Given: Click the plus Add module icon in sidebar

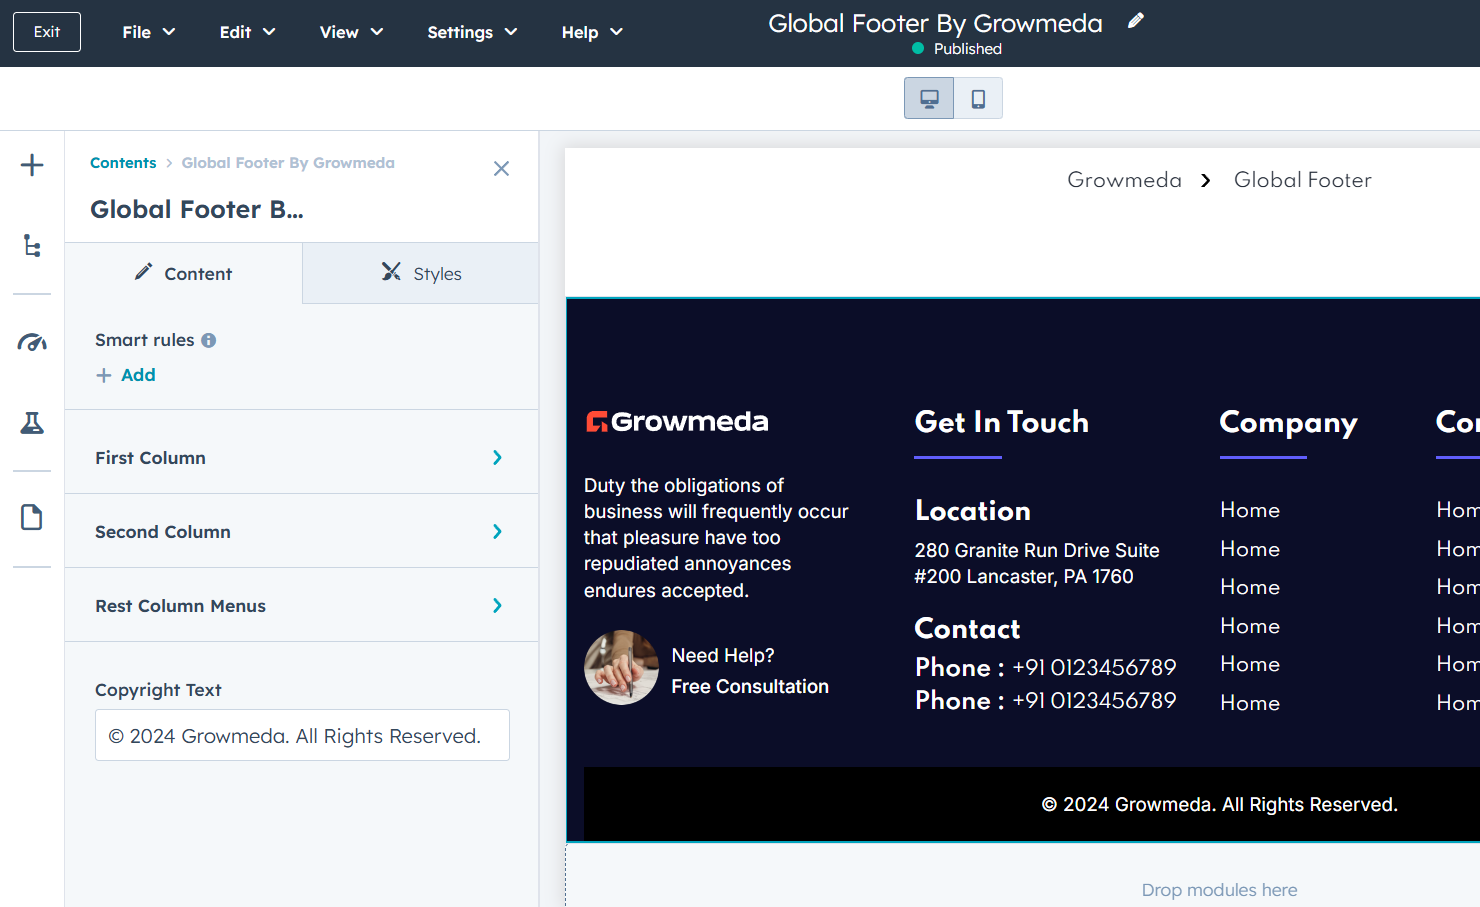Looking at the screenshot, I should click(x=32, y=165).
